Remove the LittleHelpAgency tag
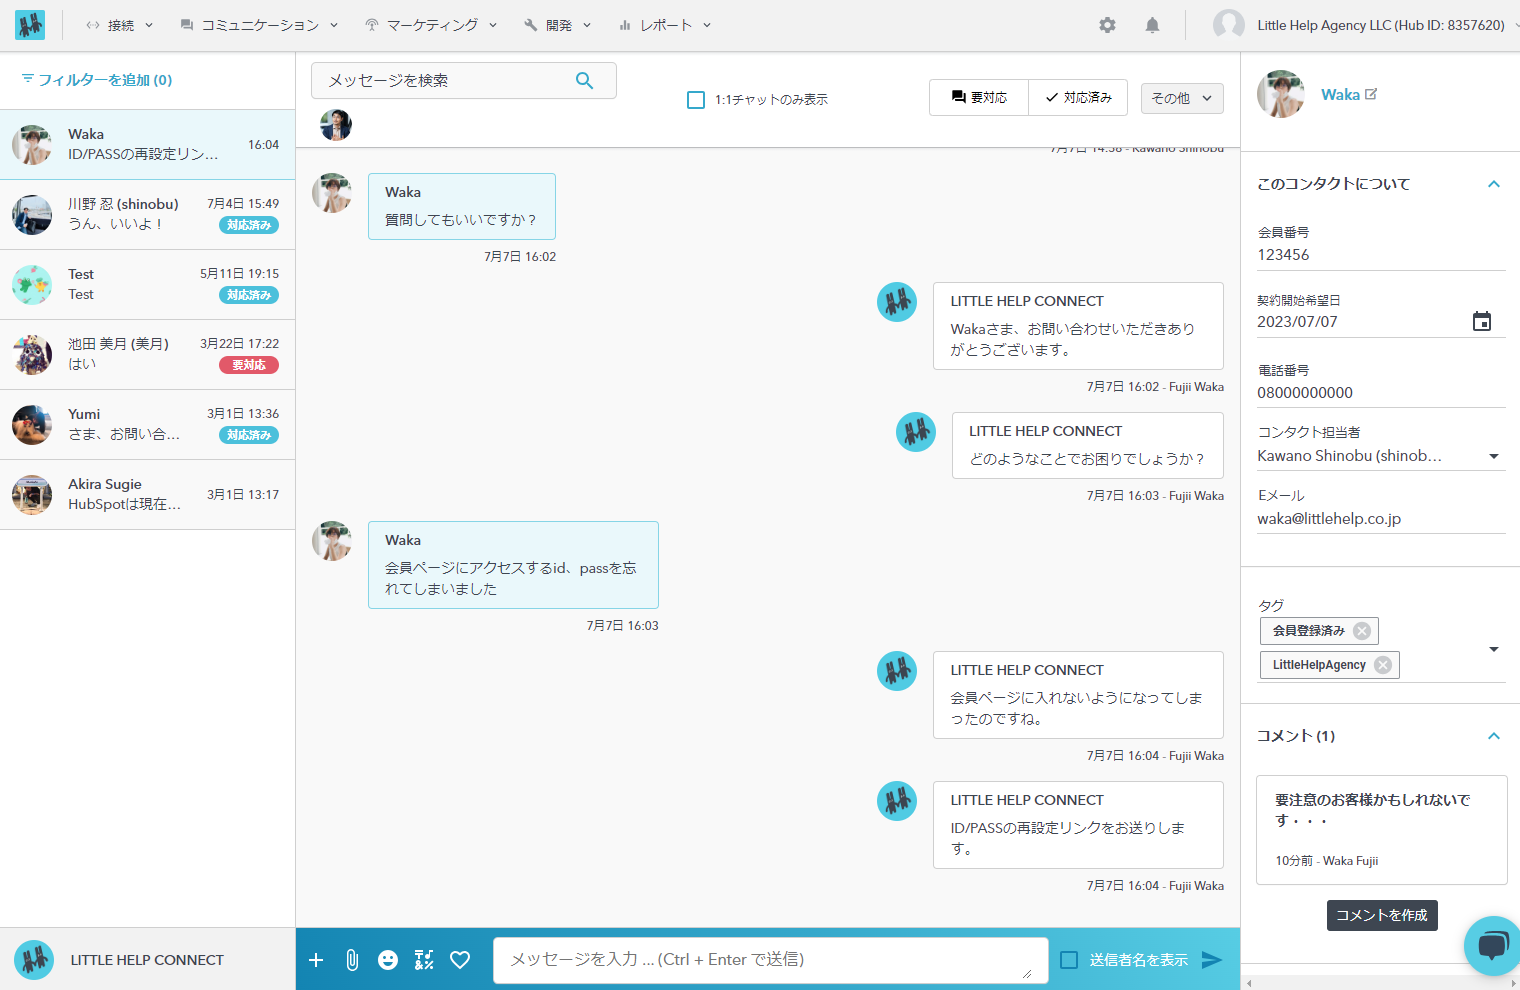Screen dimensions: 1520x990 click(x=1383, y=665)
